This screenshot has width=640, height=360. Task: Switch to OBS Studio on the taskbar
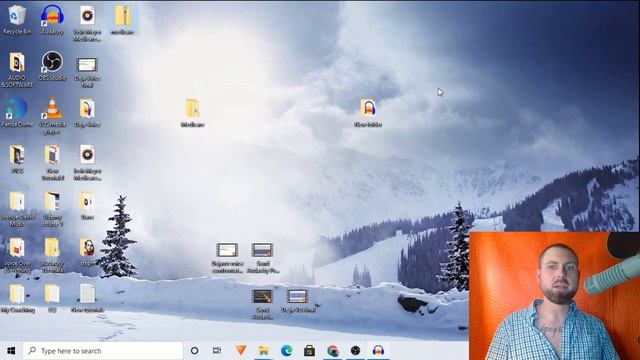[356, 351]
